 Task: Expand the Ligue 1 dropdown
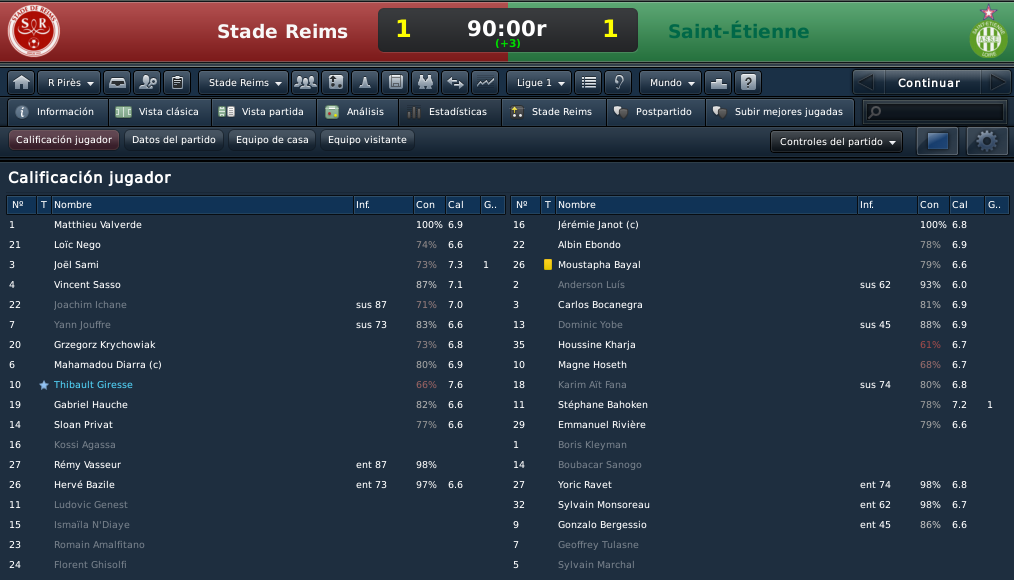(539, 83)
